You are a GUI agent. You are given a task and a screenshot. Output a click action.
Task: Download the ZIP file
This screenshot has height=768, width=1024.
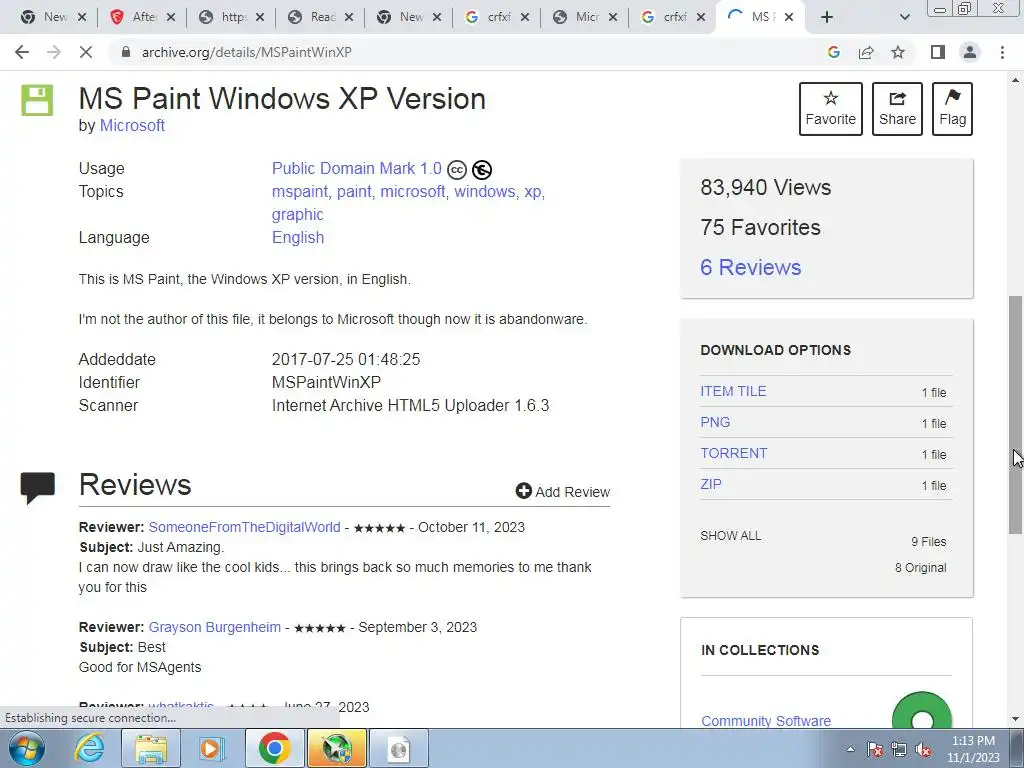point(711,484)
